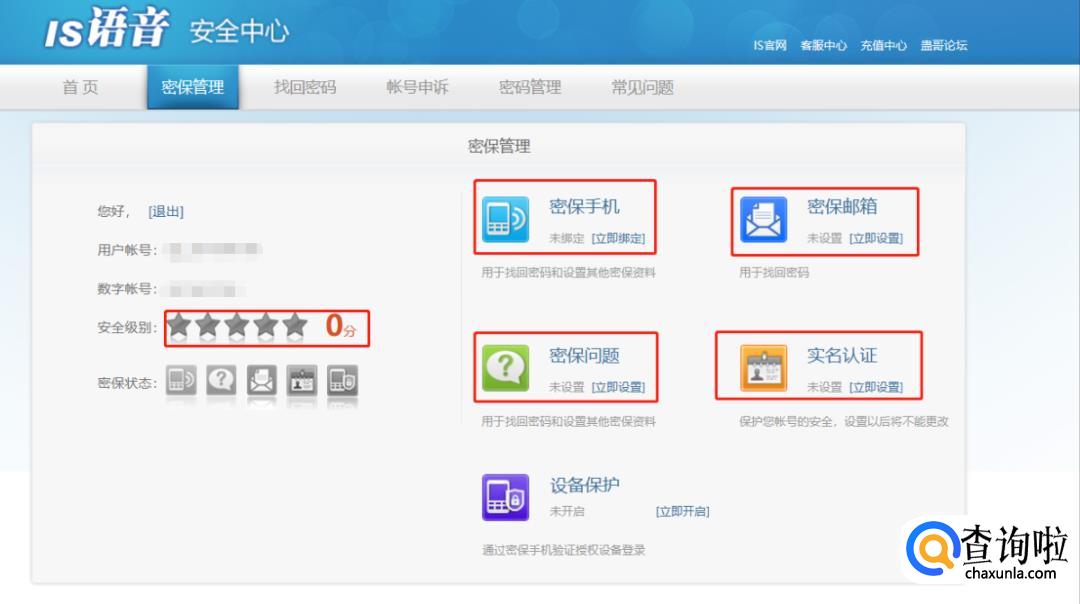Switch to the 找回密码 tab
Screen dimensions: 1080x604
(x=305, y=88)
